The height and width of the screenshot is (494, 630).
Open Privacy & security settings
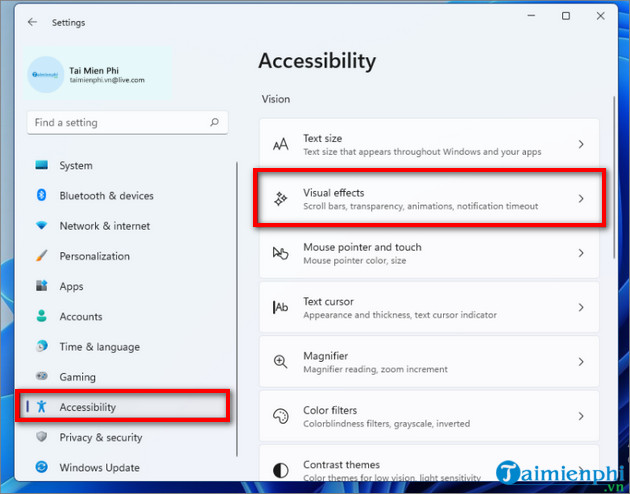128,437
